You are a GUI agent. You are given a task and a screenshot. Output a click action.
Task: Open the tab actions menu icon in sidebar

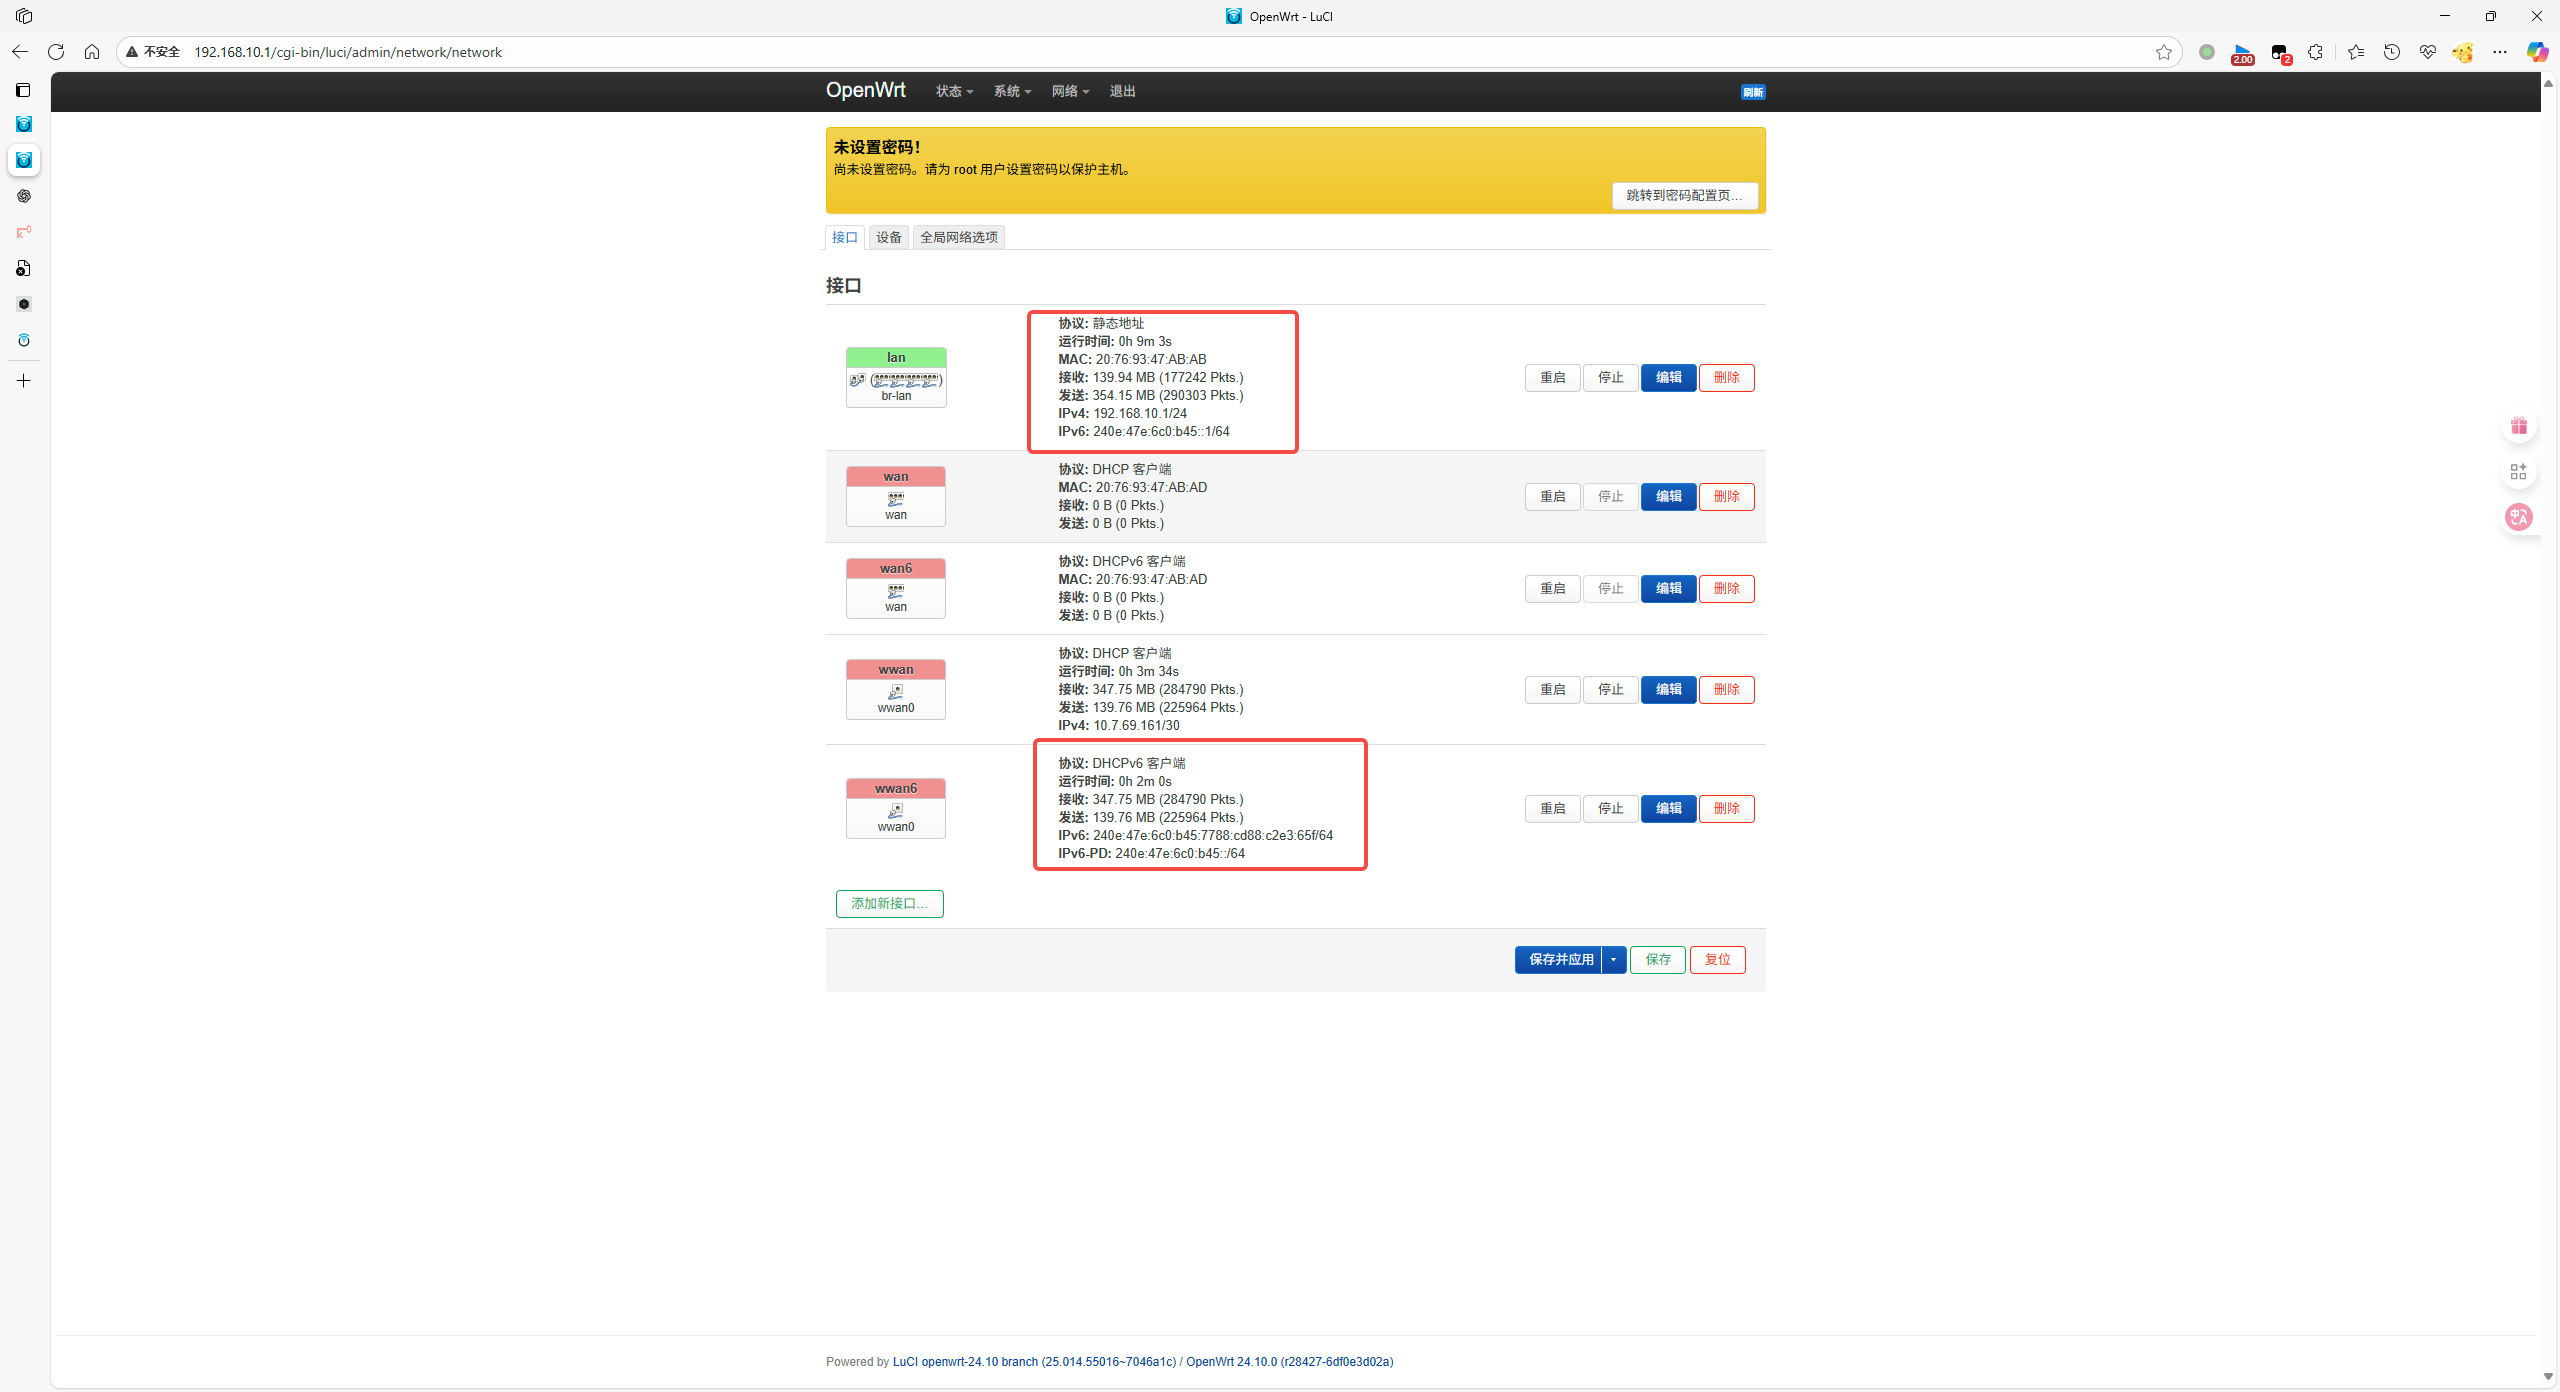tap(23, 90)
